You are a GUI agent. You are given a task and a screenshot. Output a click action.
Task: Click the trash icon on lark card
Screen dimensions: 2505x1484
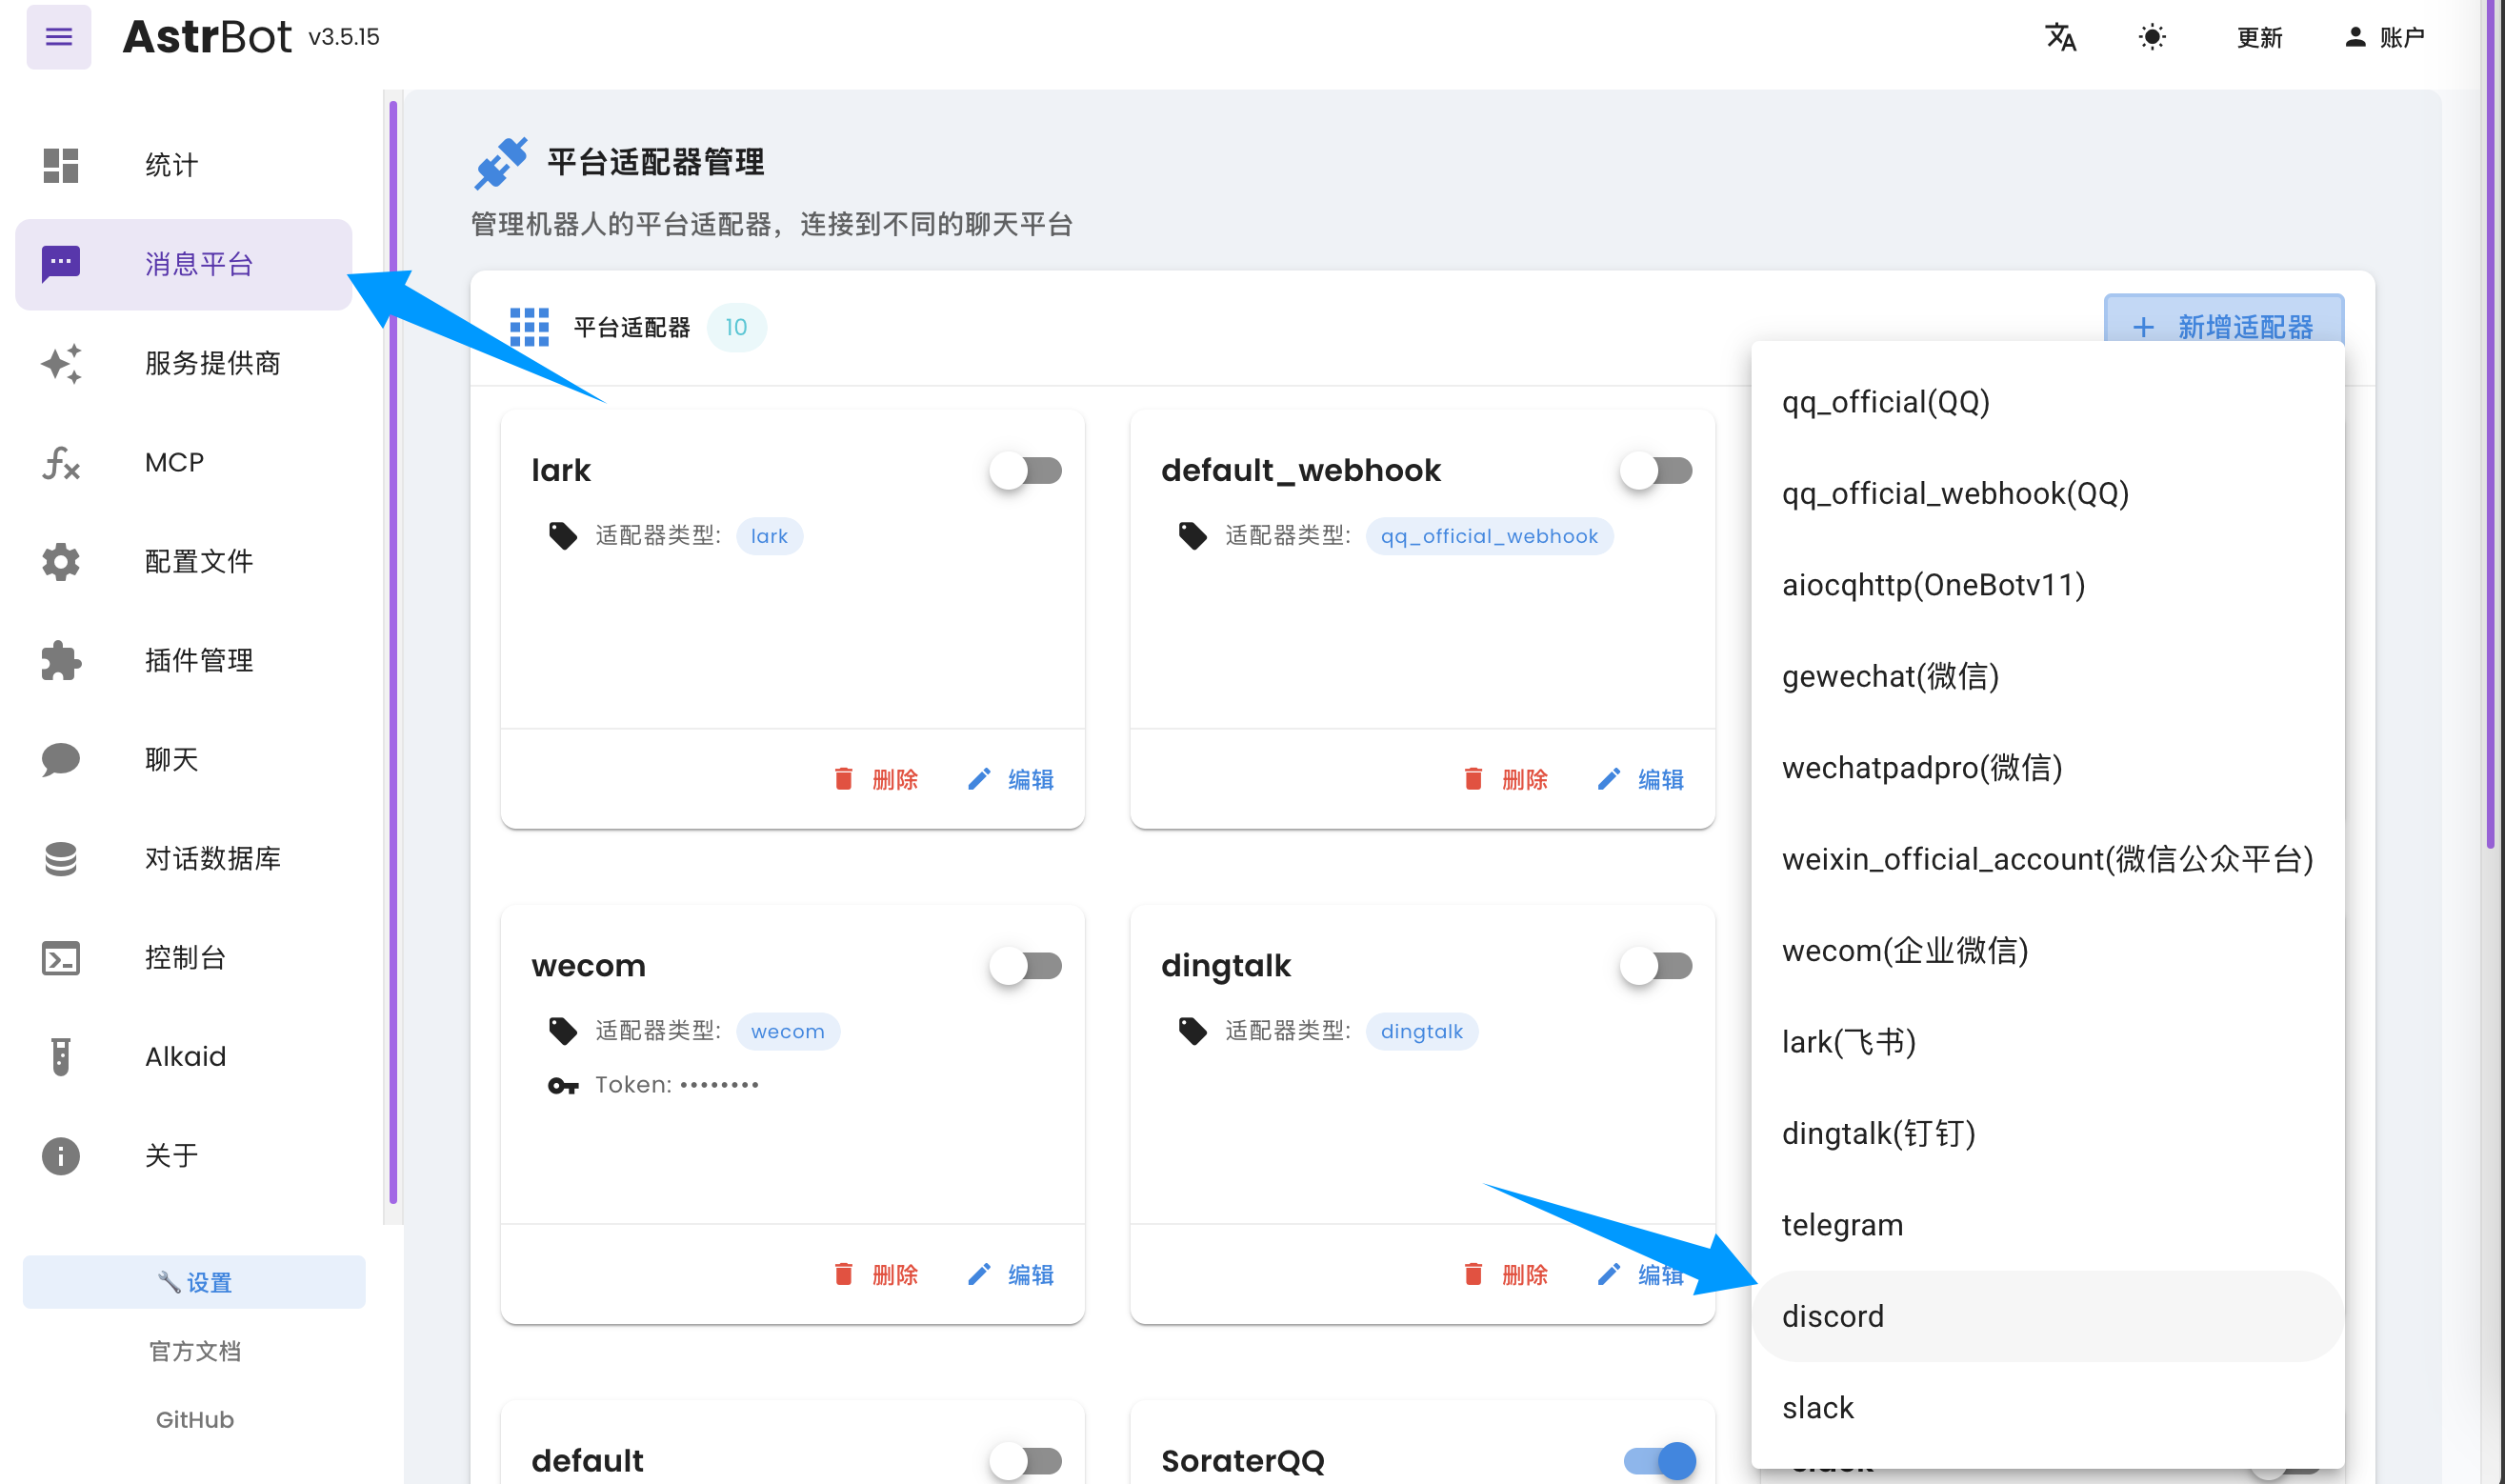tap(843, 778)
